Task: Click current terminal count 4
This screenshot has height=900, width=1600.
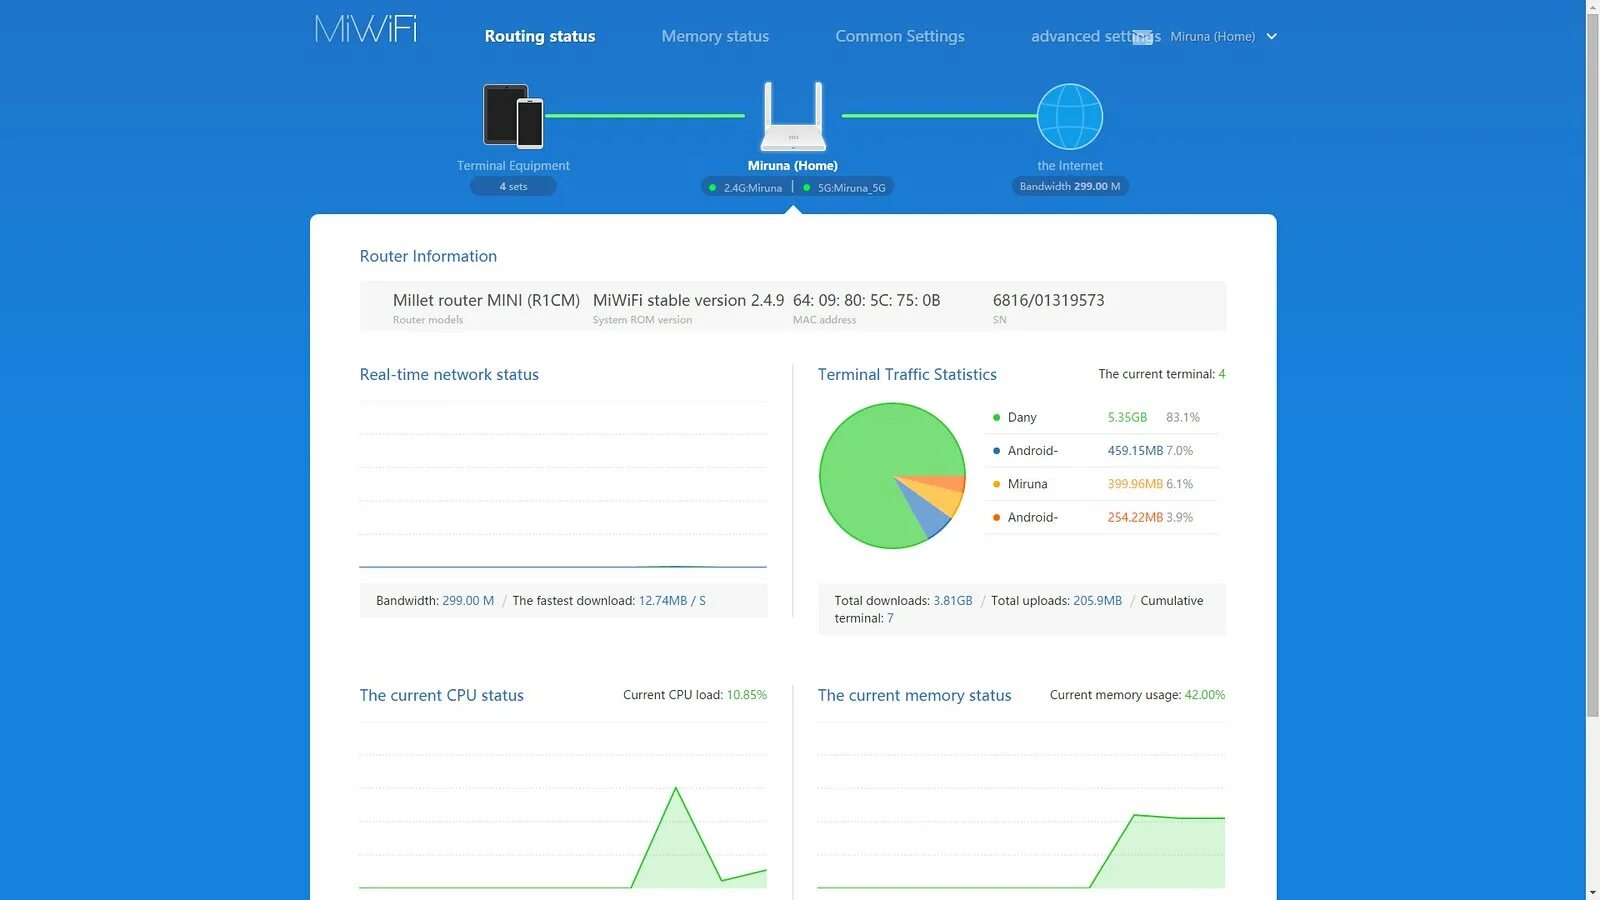Action: click(x=1222, y=374)
